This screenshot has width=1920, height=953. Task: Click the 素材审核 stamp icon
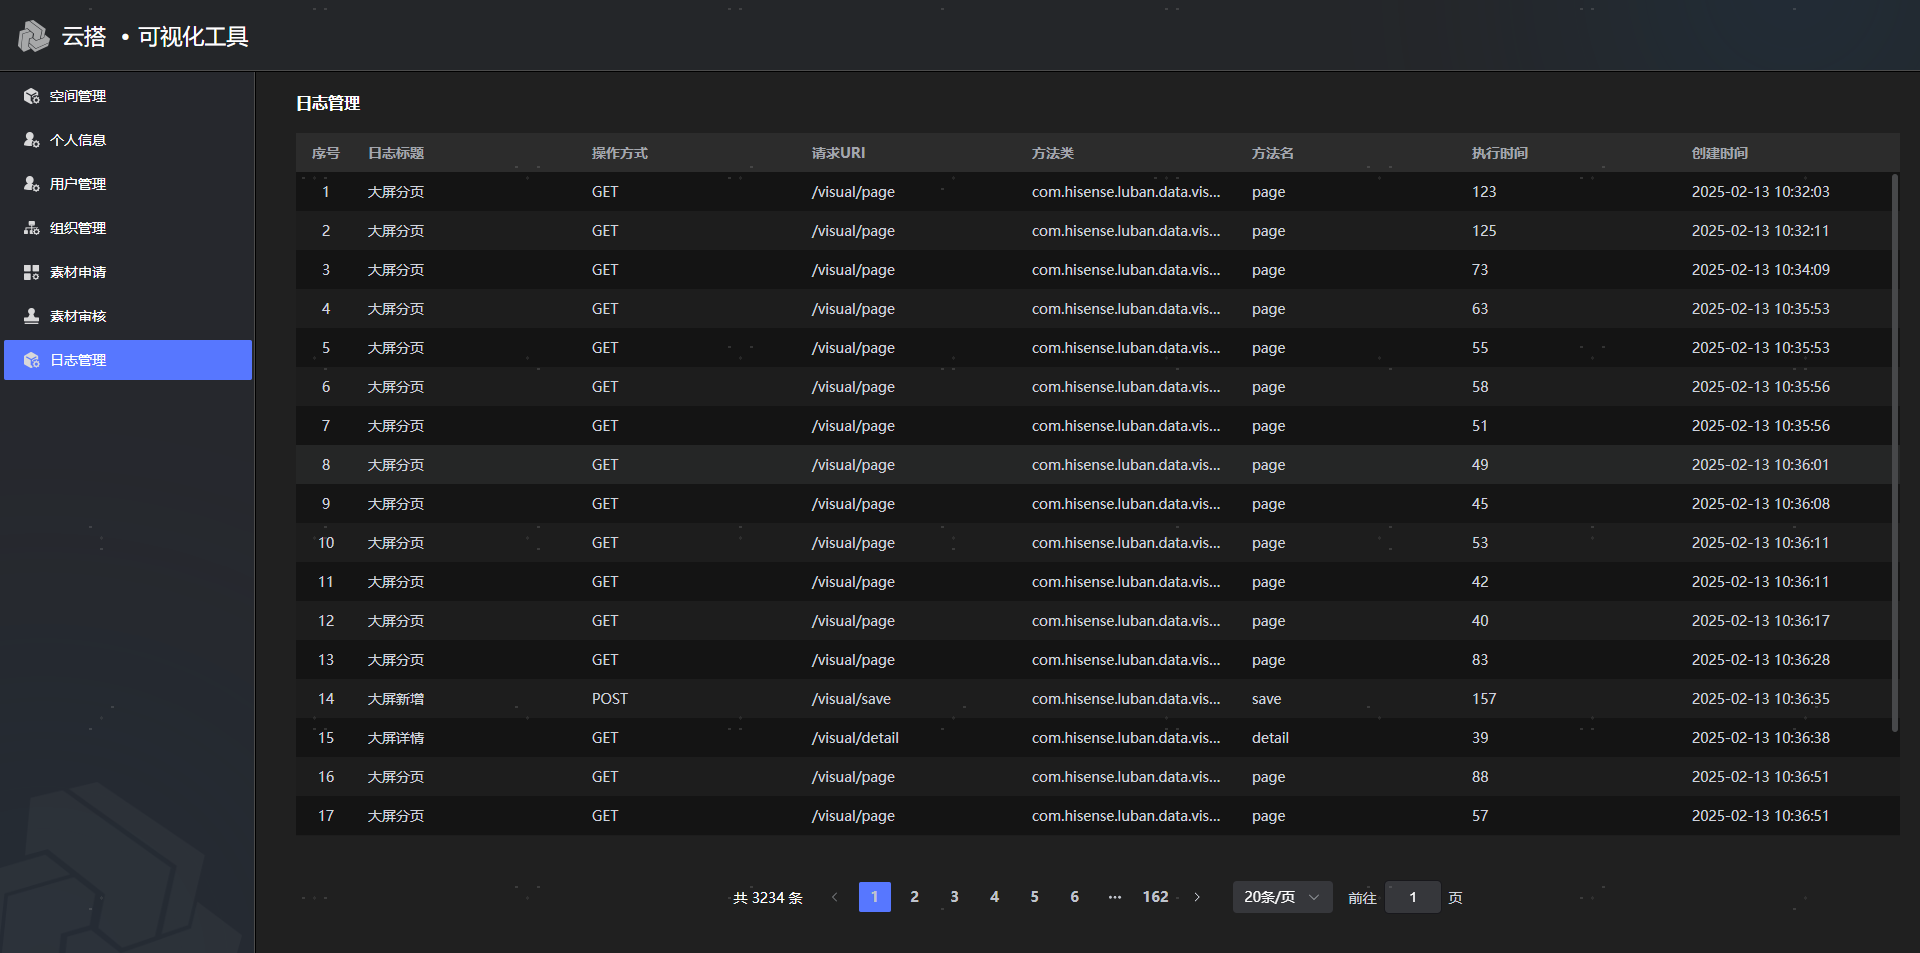32,316
